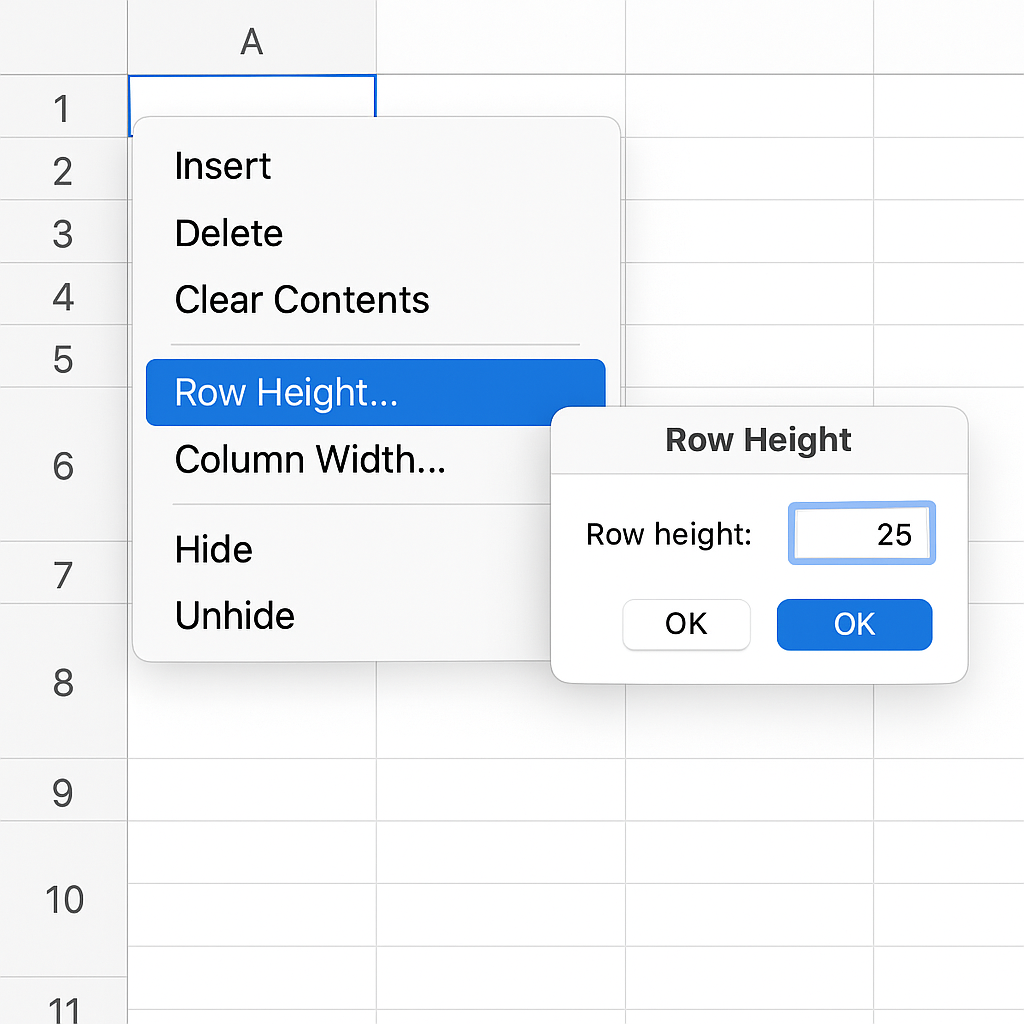Select Delete in the context menu

229,233
